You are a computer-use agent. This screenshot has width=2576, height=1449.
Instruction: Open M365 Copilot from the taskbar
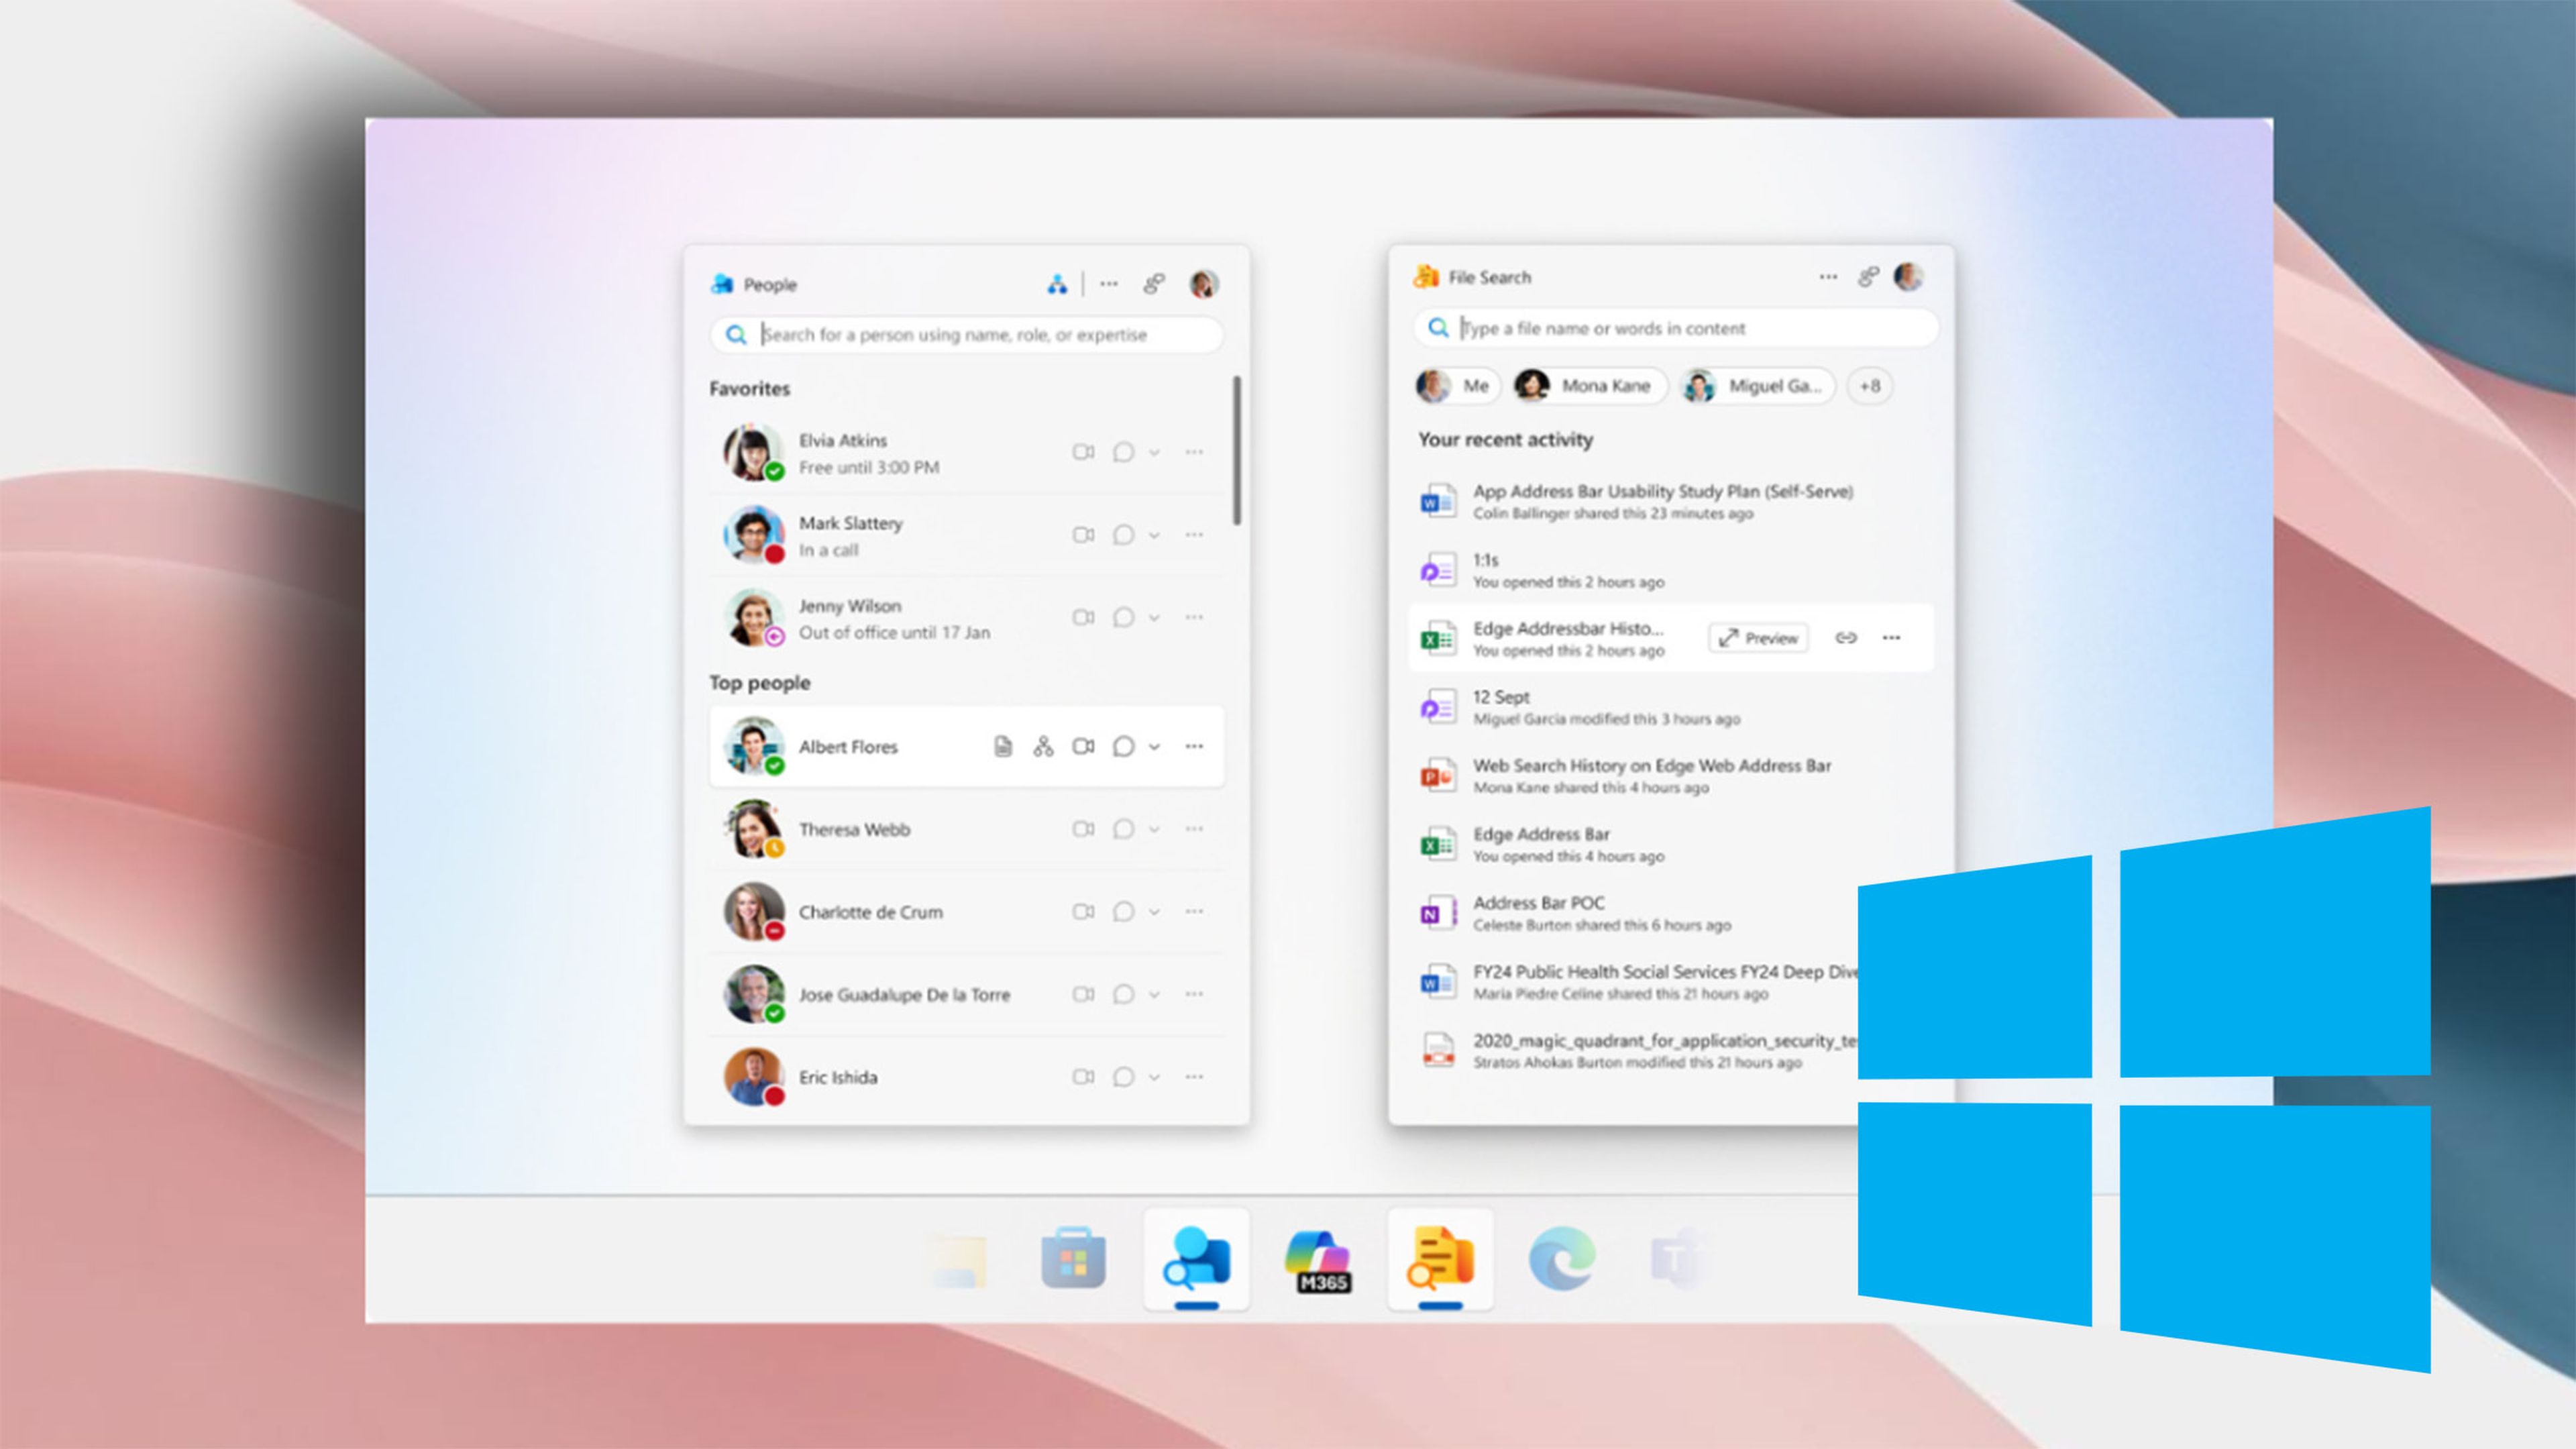[1319, 1261]
